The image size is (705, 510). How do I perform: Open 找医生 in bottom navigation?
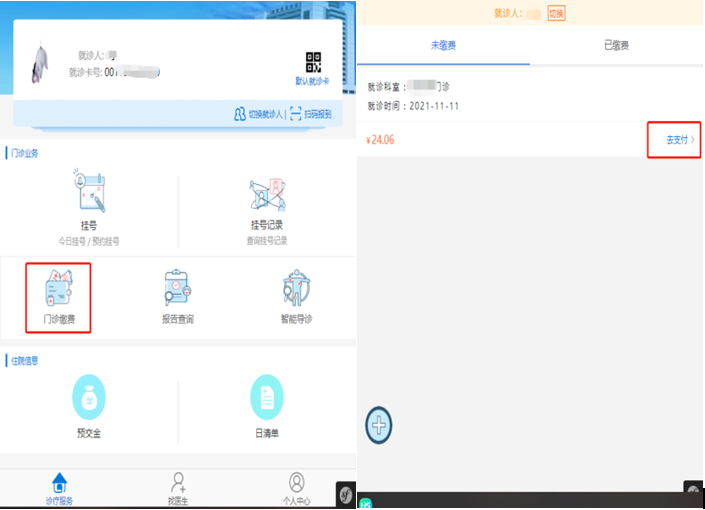click(x=178, y=487)
